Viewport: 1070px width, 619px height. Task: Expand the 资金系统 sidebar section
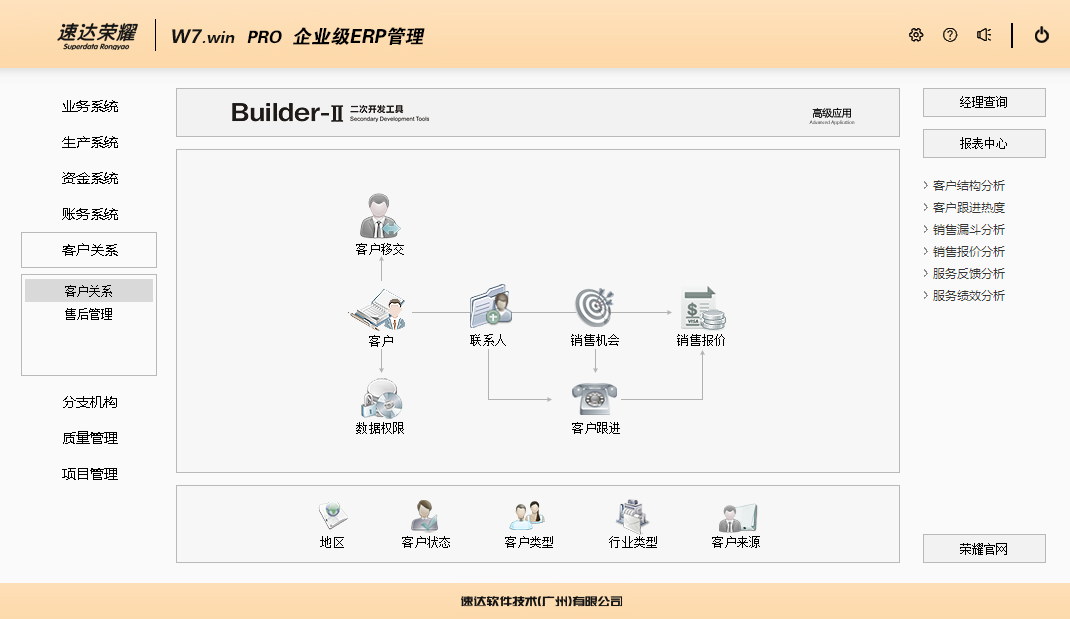point(89,178)
